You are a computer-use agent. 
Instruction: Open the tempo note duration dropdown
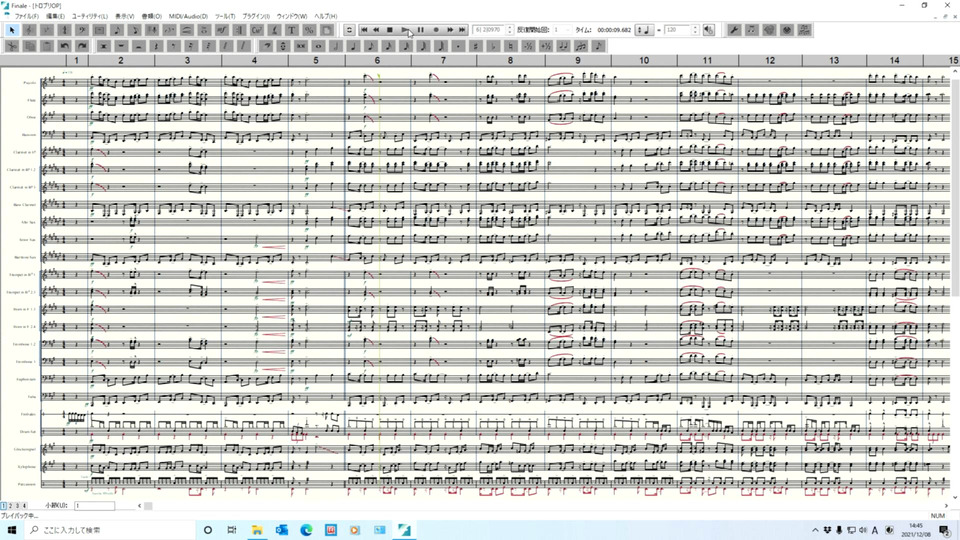[x=644, y=30]
